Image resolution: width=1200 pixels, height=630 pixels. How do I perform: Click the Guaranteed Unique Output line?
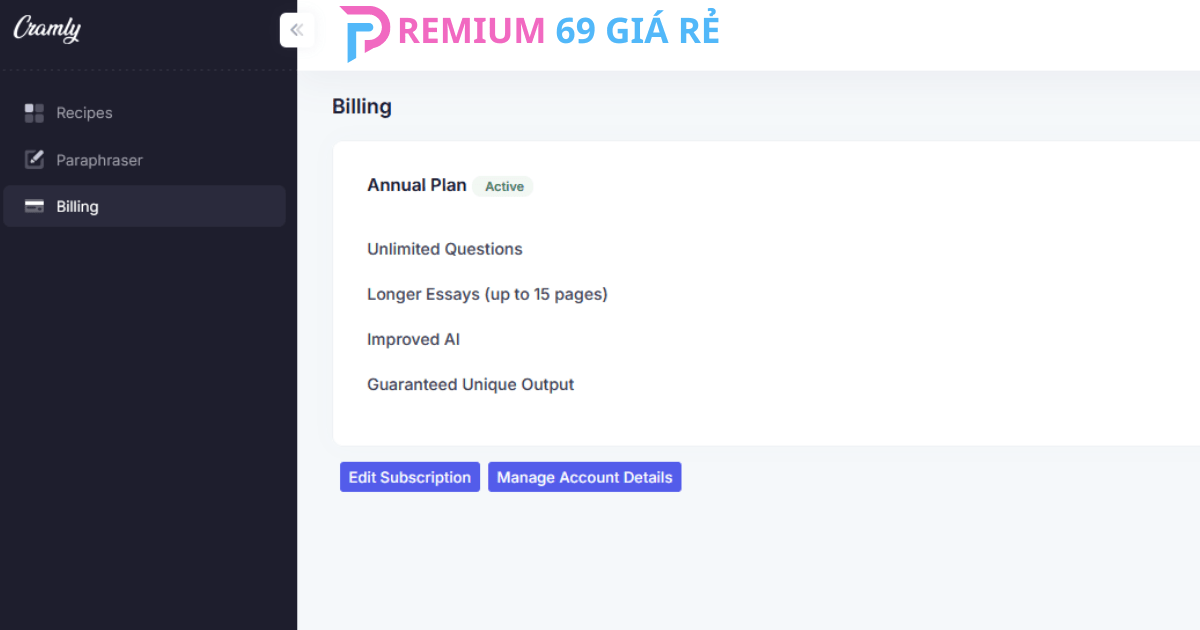(470, 384)
